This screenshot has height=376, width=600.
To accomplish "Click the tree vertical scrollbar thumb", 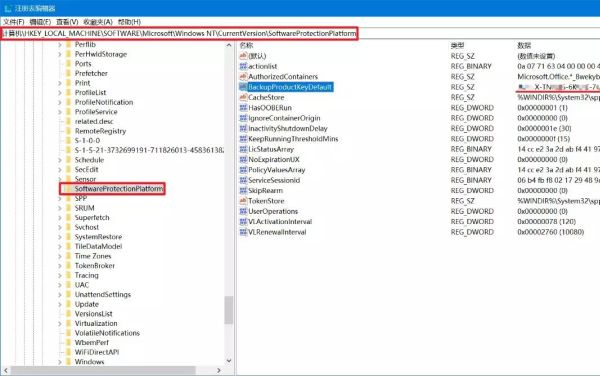I will 229,310.
